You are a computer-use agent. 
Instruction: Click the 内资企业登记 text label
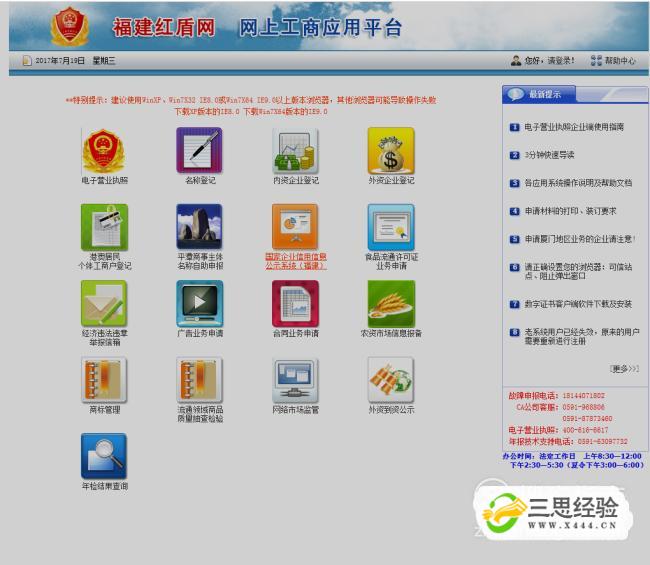tap(296, 180)
